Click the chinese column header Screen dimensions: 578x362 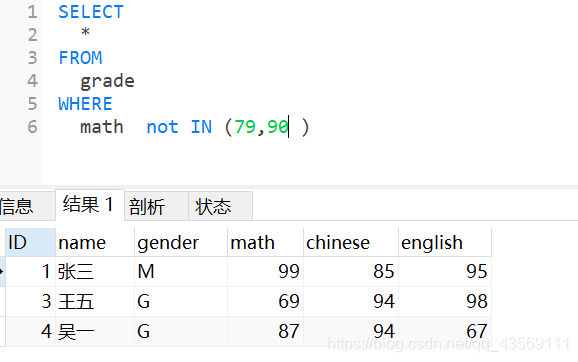[351, 243]
